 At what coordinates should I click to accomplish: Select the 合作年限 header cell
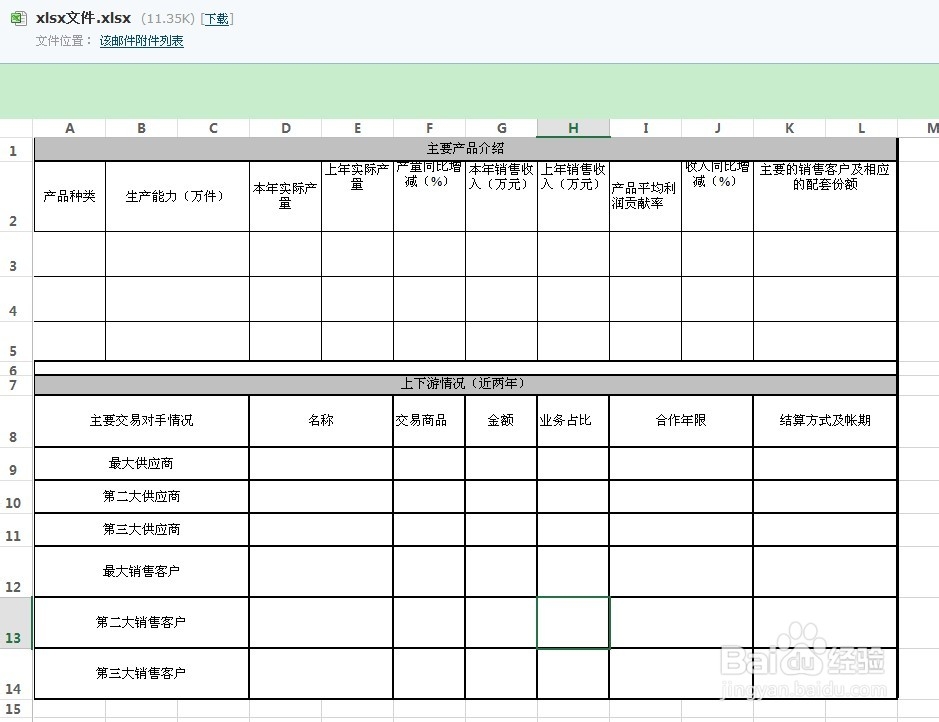click(679, 420)
